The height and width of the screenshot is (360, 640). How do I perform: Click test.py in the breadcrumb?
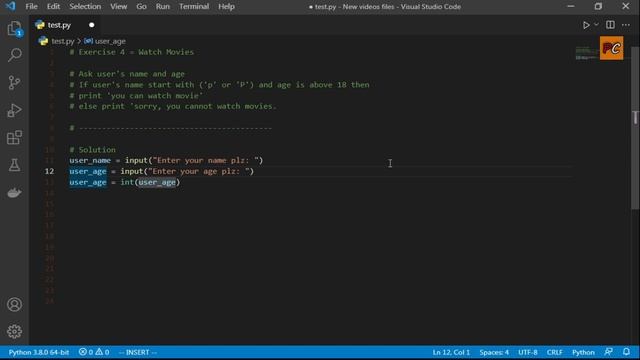pyautogui.click(x=62, y=41)
